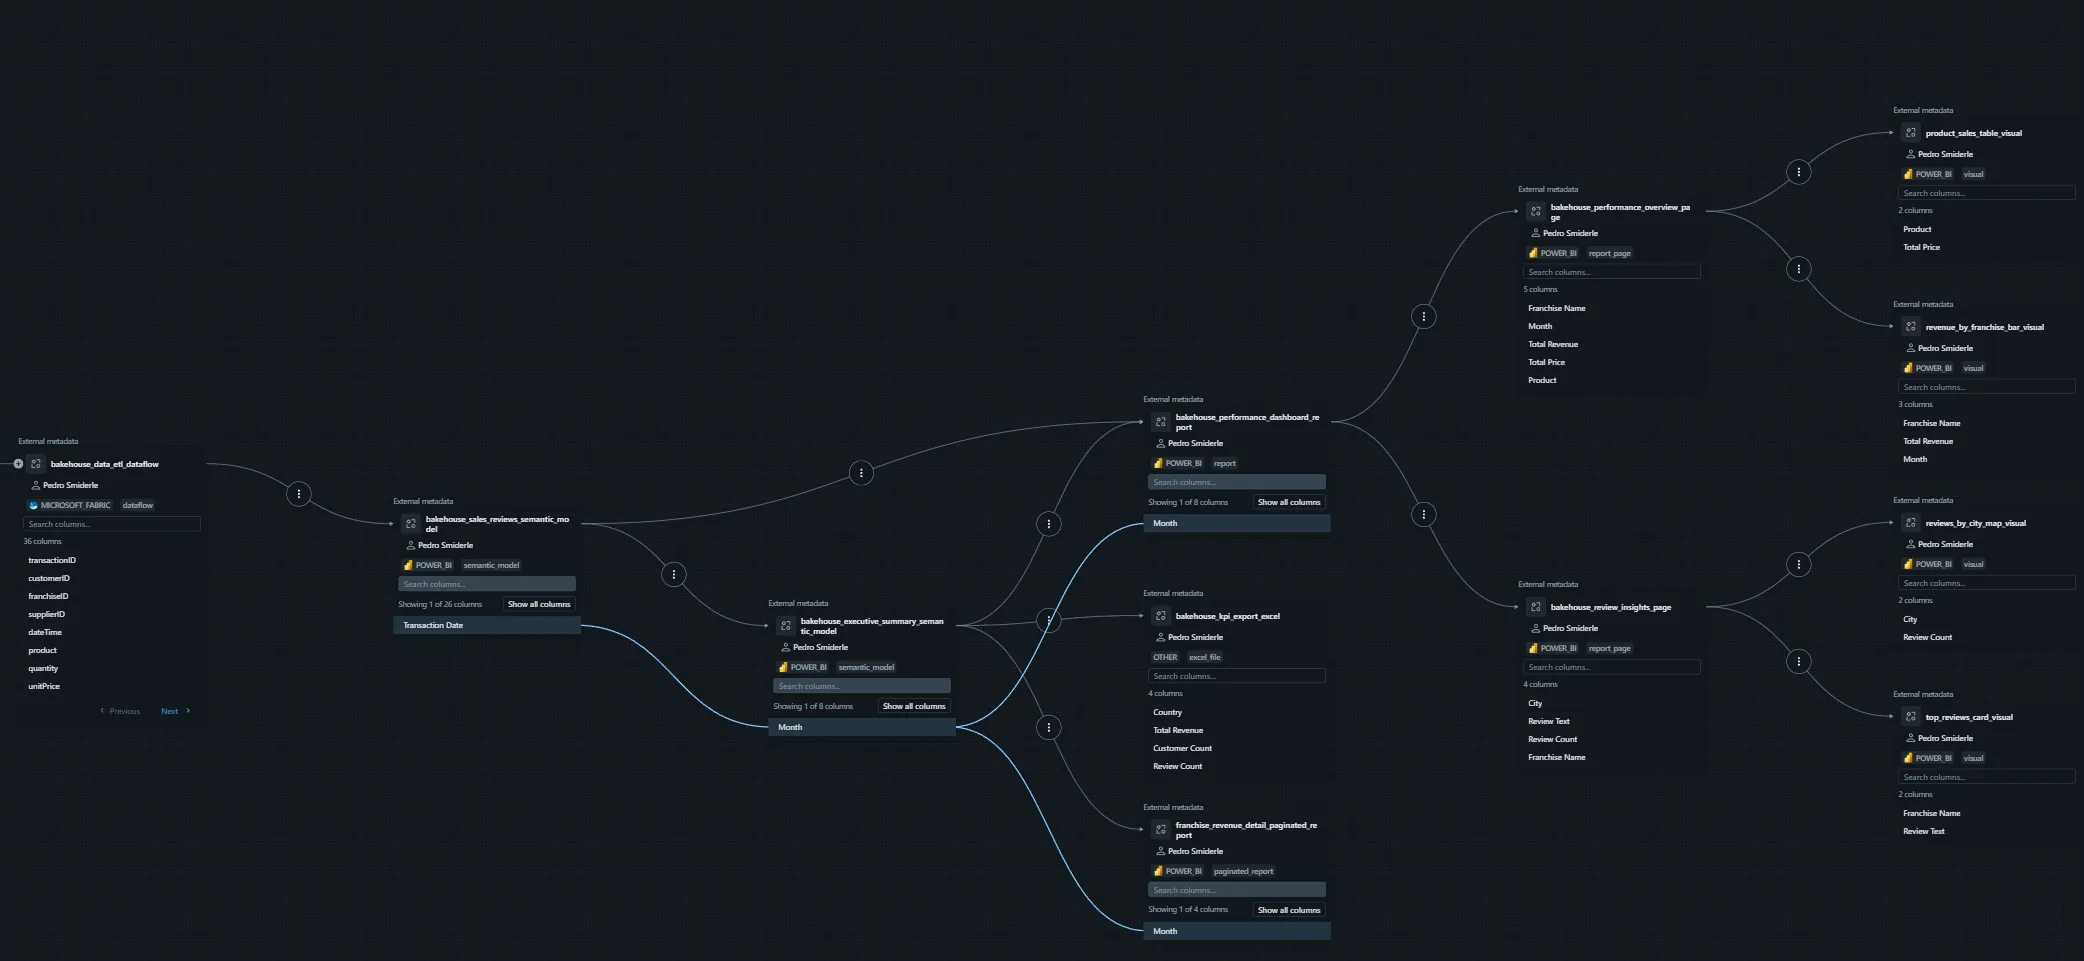Click the top_reviews_card_visual node icon
Image resolution: width=2084 pixels, height=961 pixels.
click(x=1911, y=717)
